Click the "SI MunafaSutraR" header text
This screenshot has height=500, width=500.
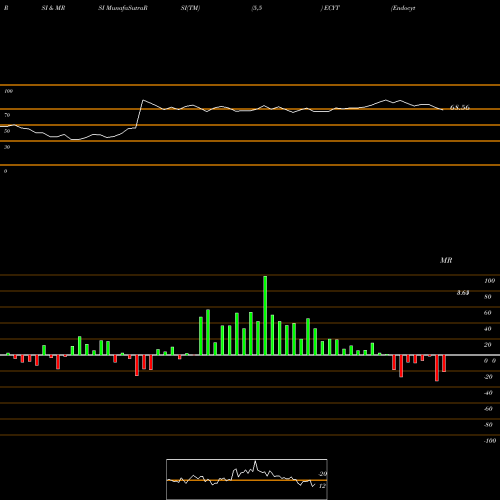tap(123, 8)
